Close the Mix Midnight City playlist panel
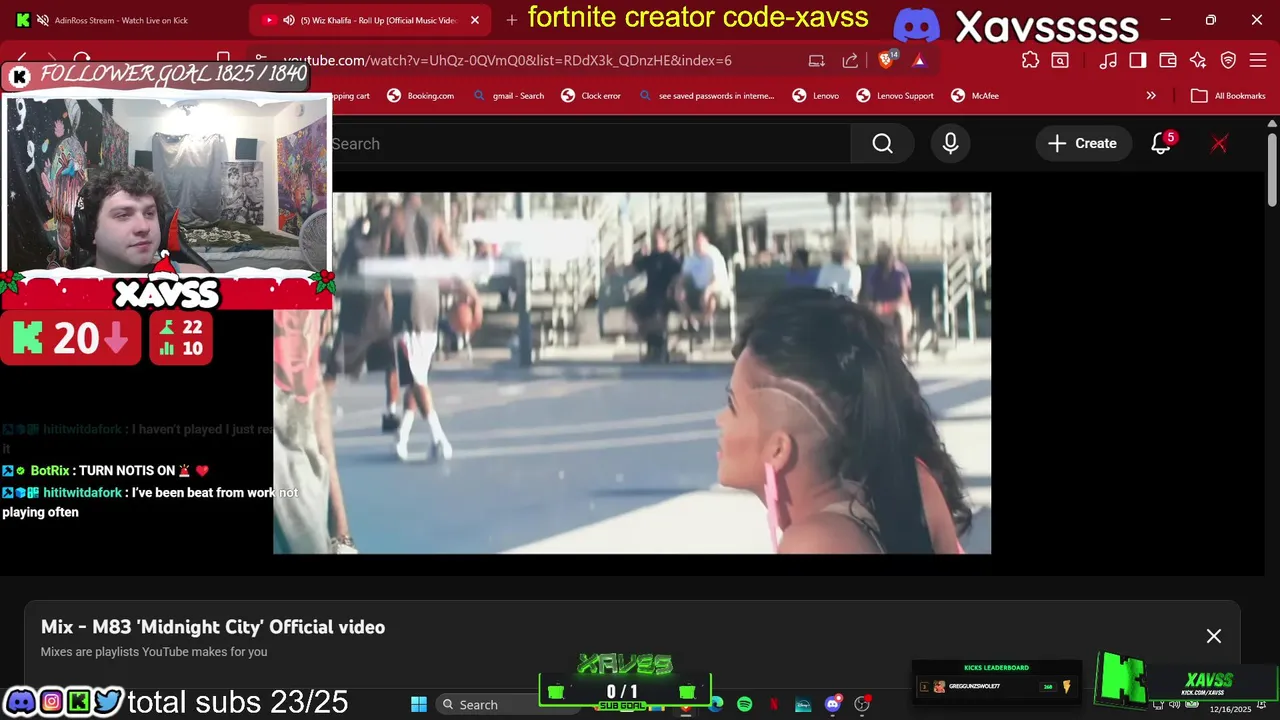This screenshot has height=720, width=1280. click(x=1214, y=636)
